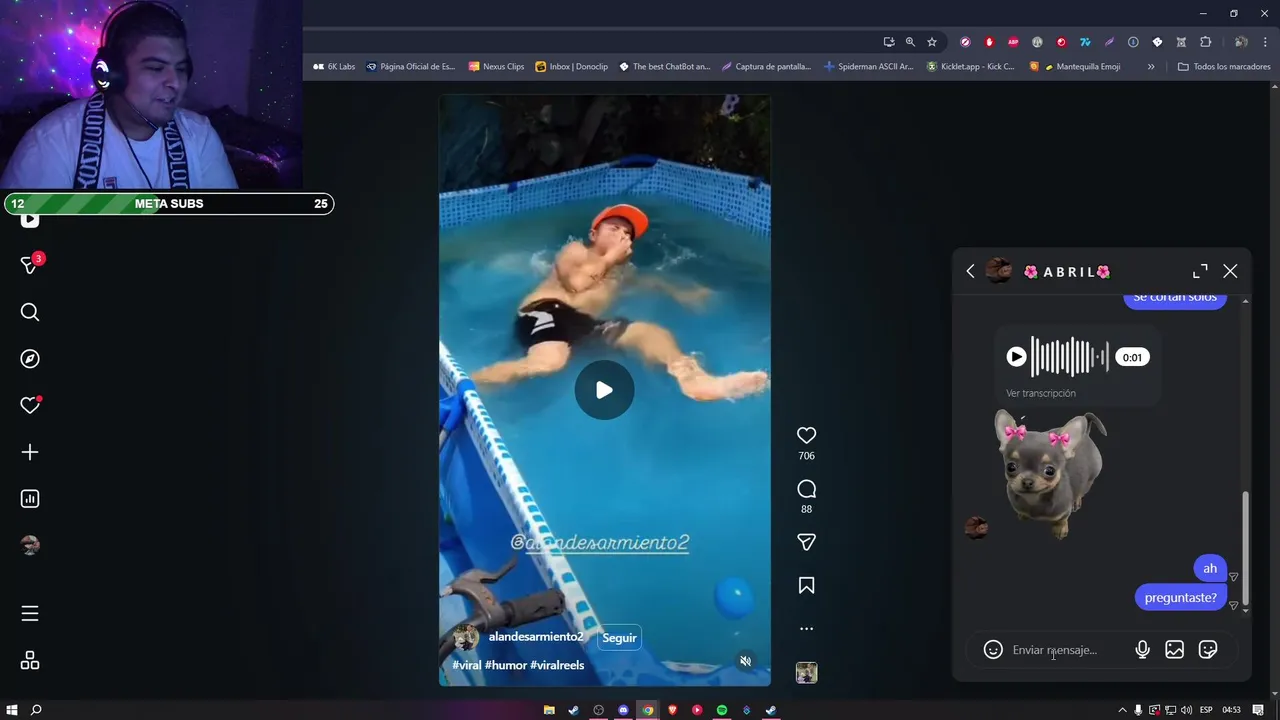Open the emoji picker in chat
This screenshot has height=720, width=1280.
[x=993, y=650]
